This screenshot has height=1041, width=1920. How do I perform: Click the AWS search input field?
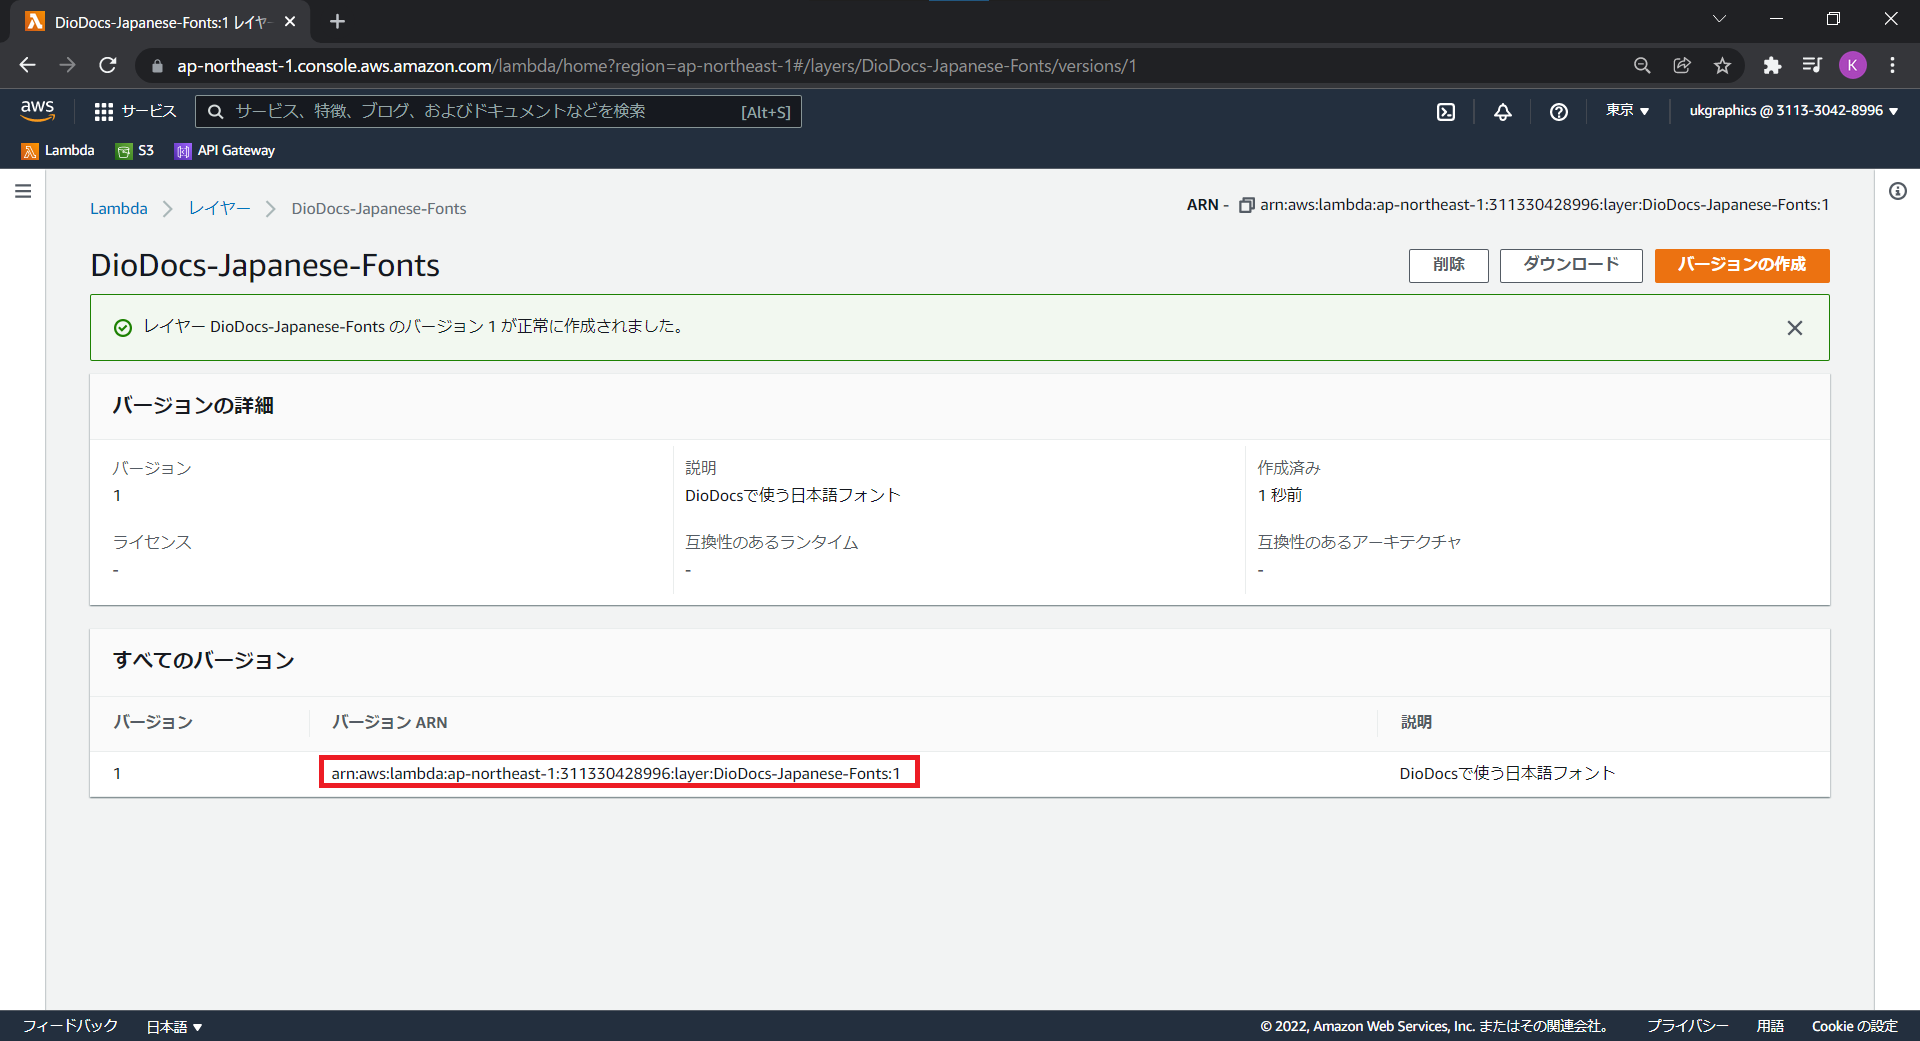pos(498,111)
